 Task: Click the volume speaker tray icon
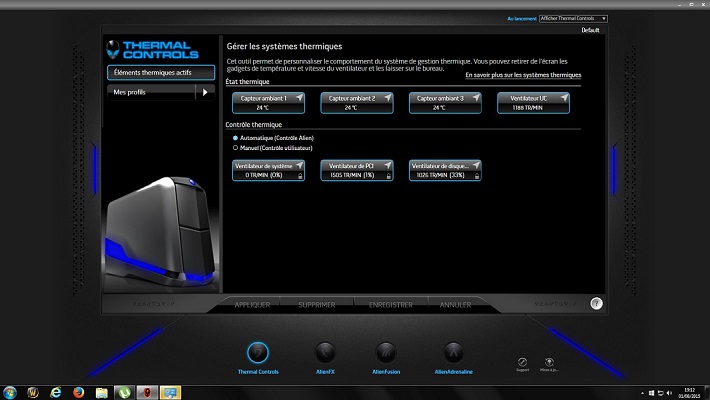pos(669,393)
